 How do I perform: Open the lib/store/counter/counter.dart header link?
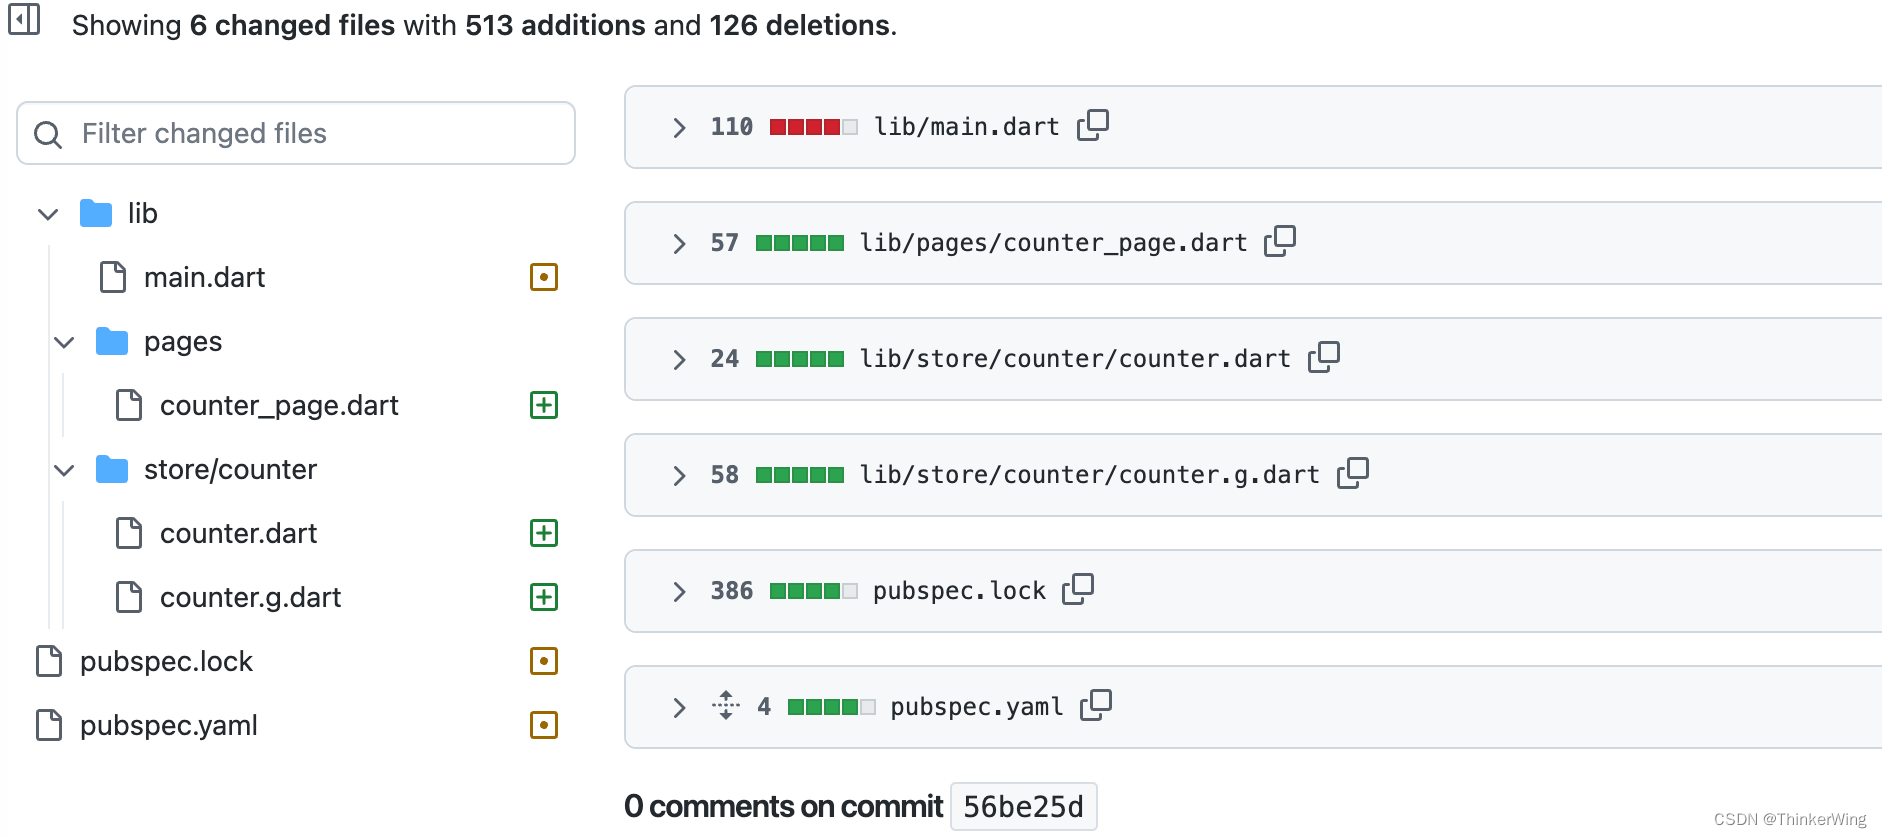click(x=1076, y=359)
